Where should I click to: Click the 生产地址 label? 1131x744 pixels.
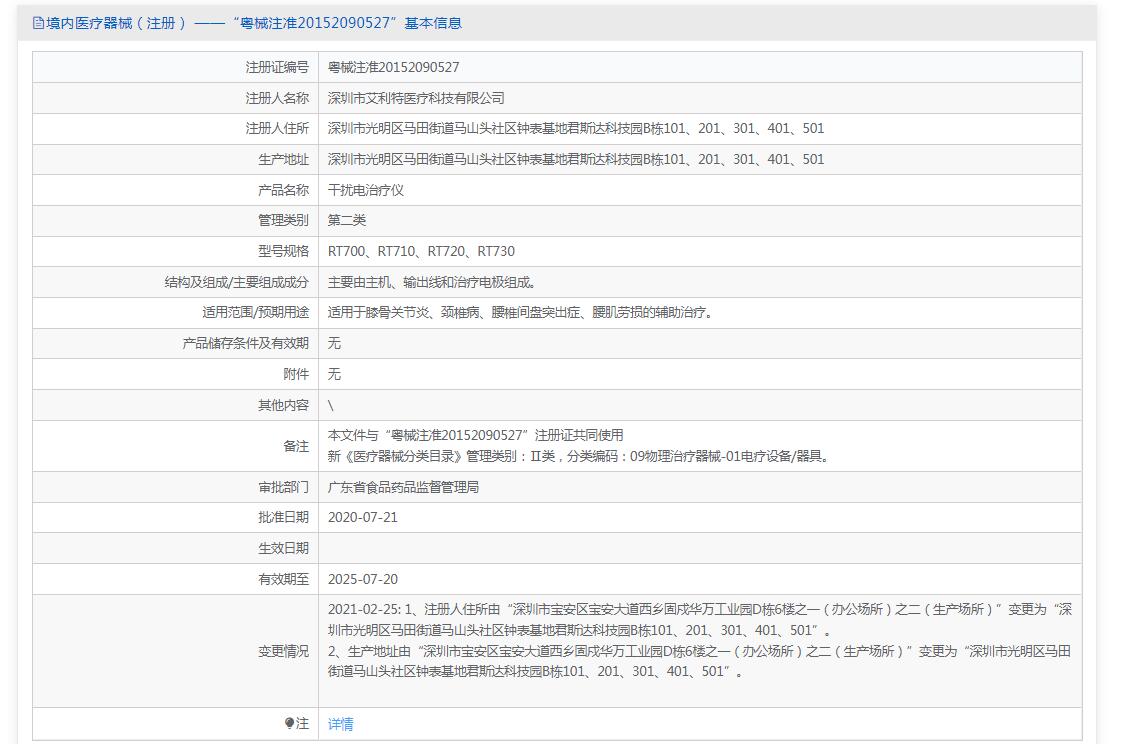click(x=283, y=159)
